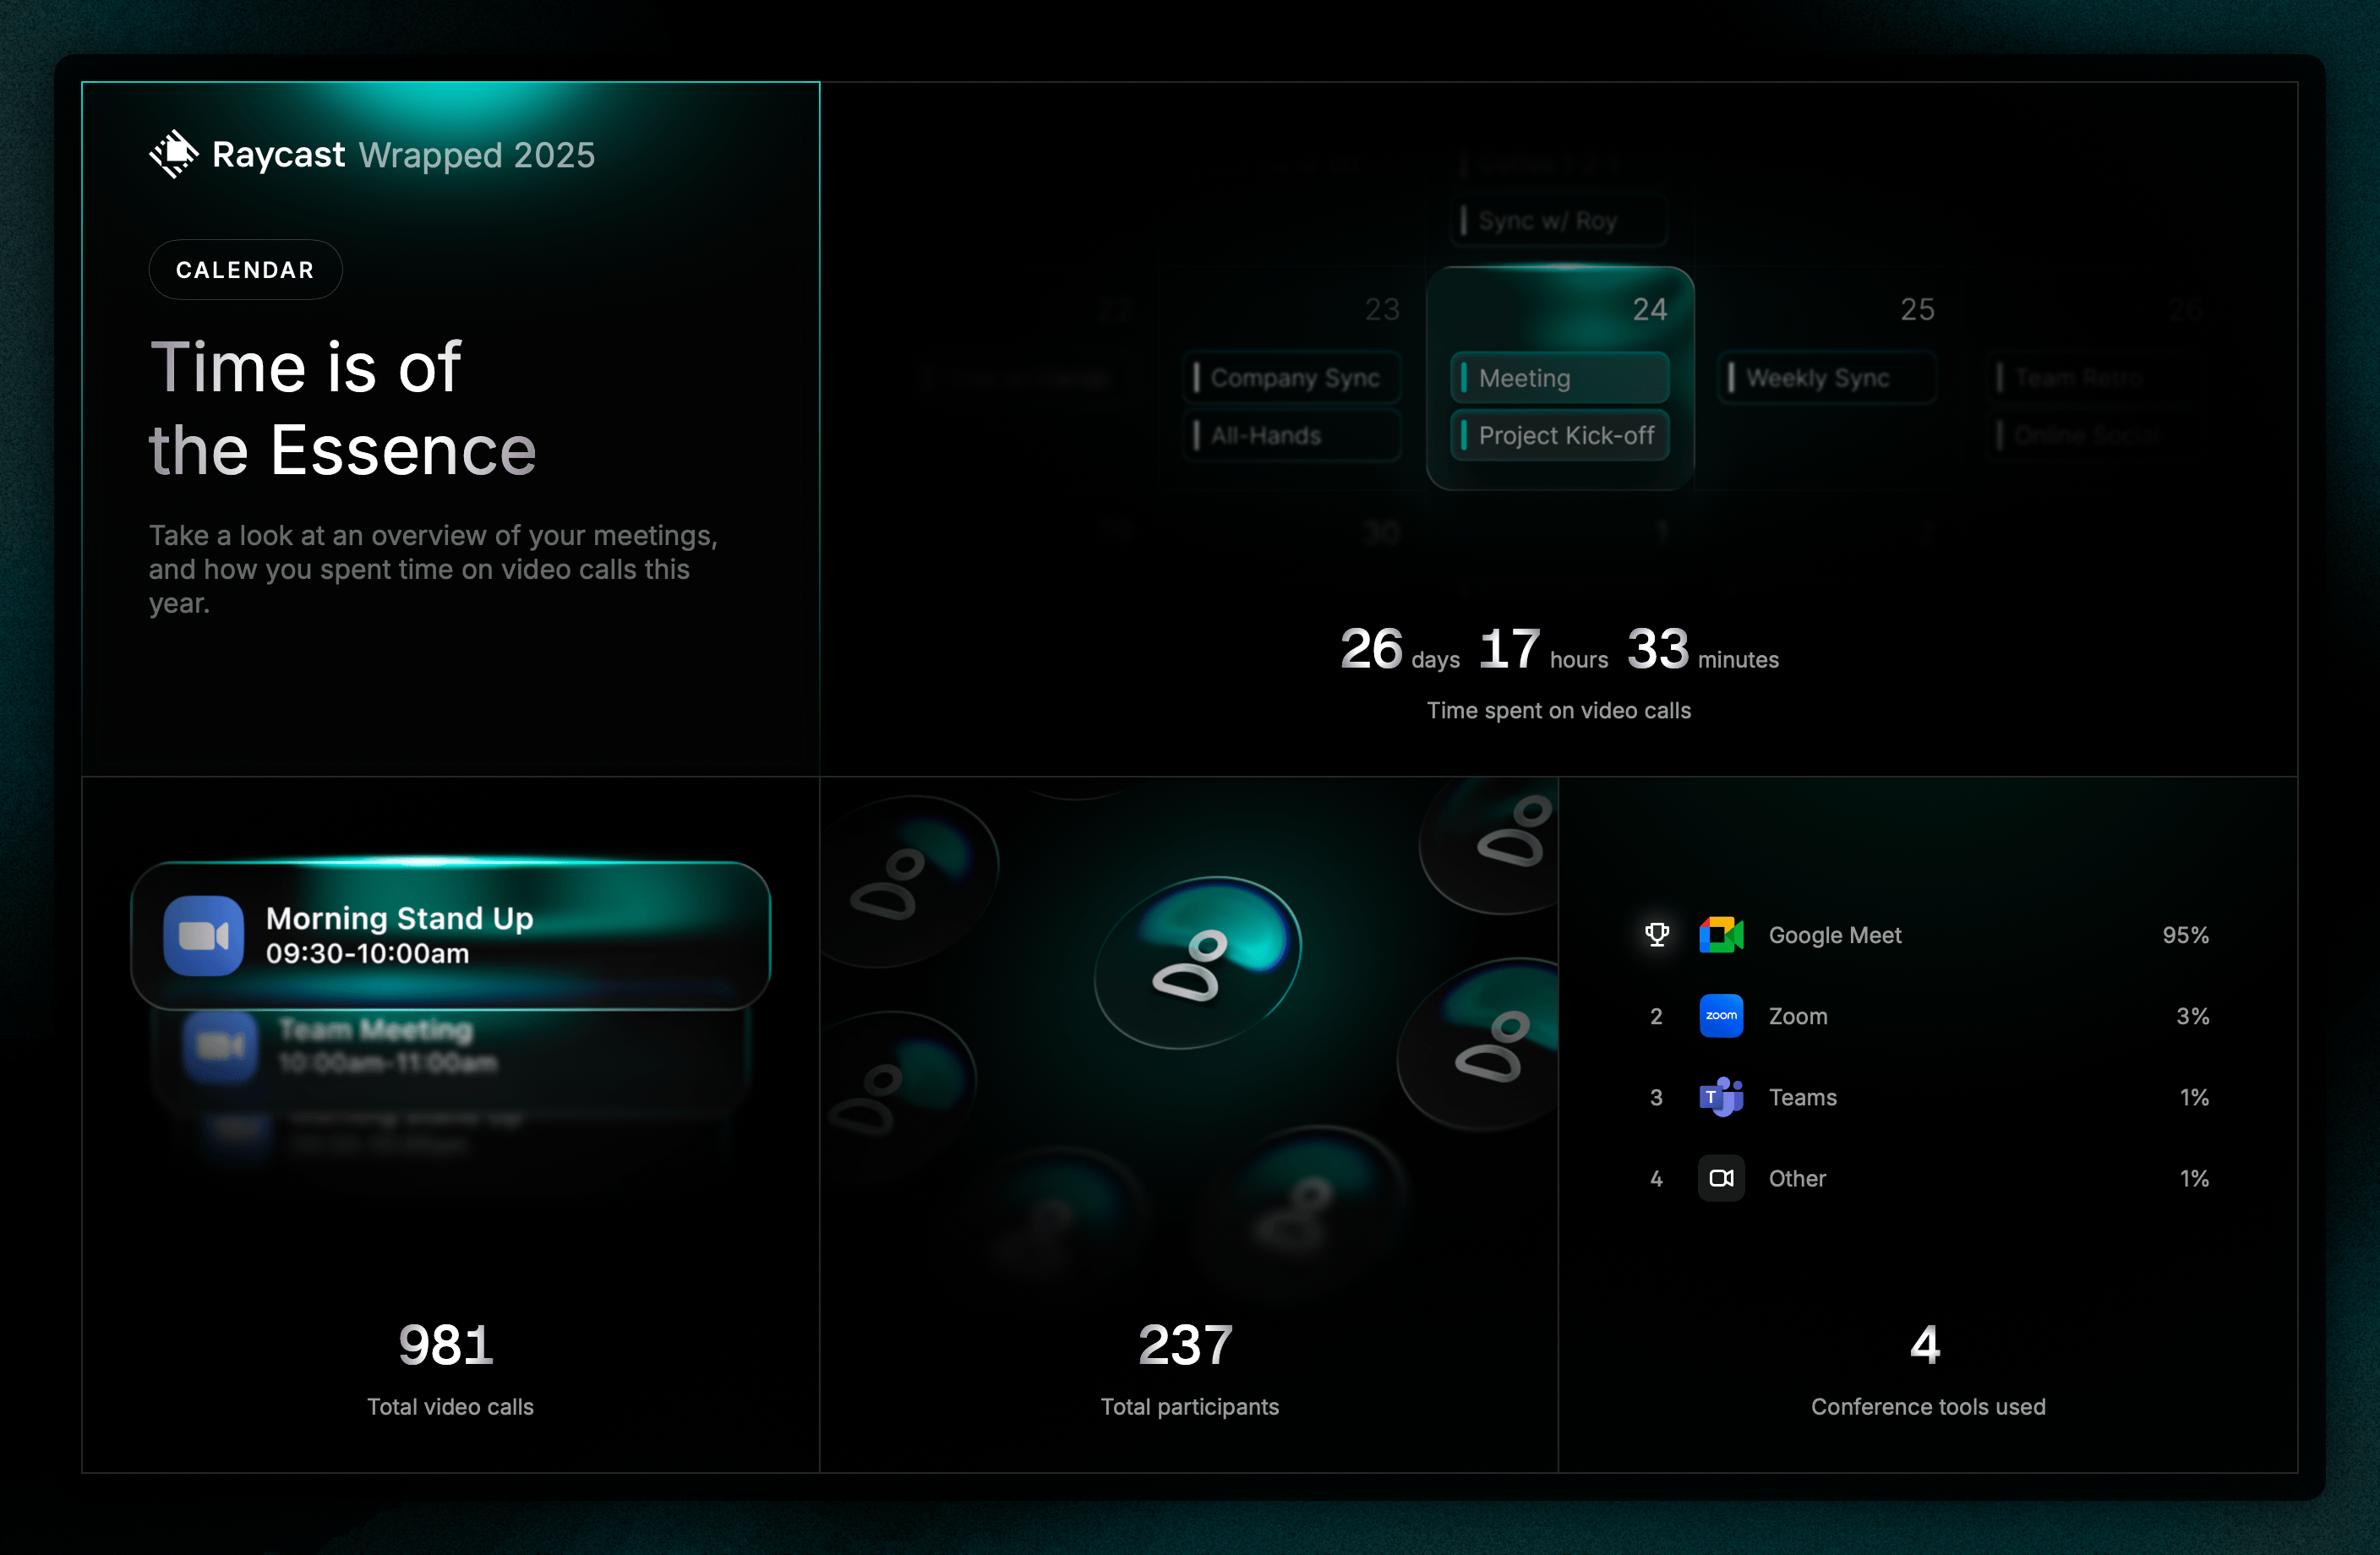Viewport: 2380px width, 1555px height.
Task: Click the Other video camera icon
Action: (x=1720, y=1178)
